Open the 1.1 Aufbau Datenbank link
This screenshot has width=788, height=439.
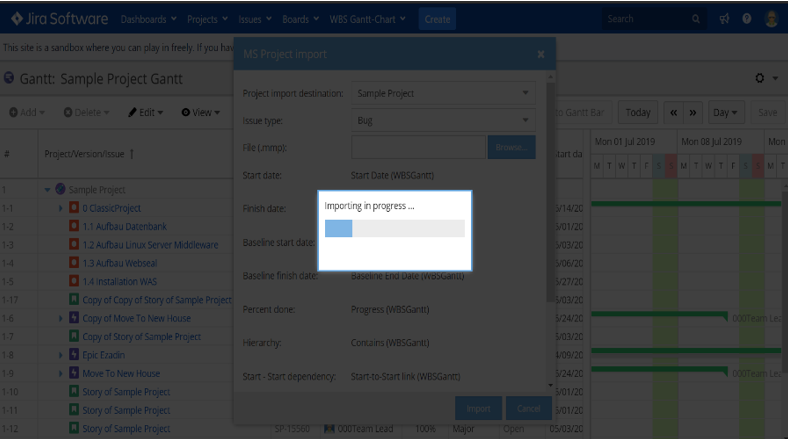(125, 227)
